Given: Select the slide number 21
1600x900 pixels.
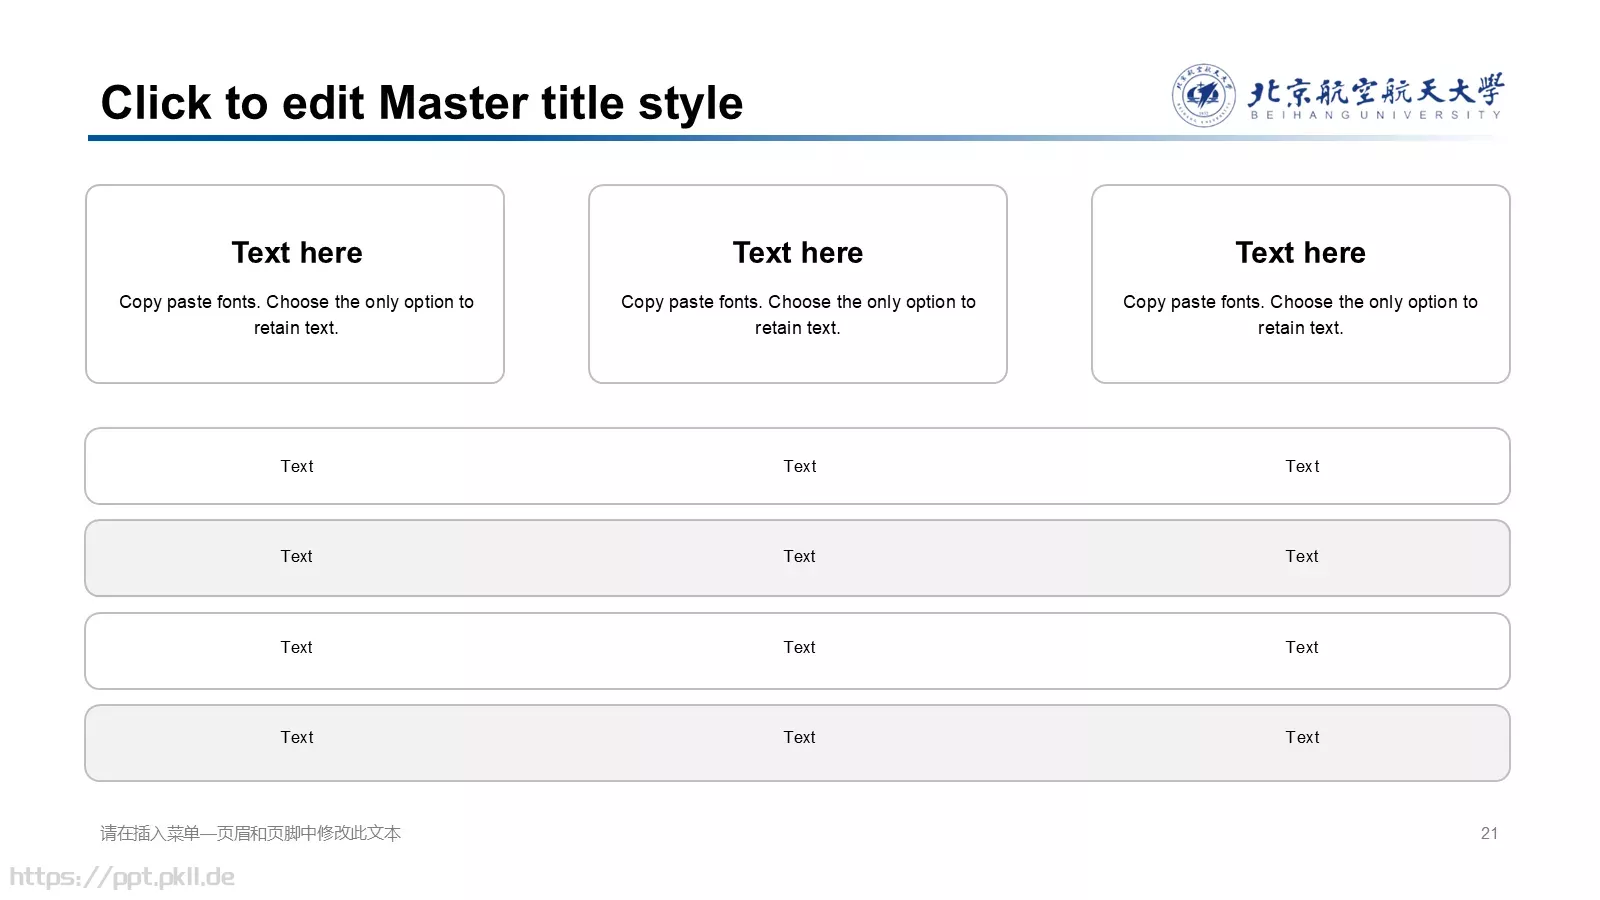Looking at the screenshot, I should pyautogui.click(x=1489, y=833).
